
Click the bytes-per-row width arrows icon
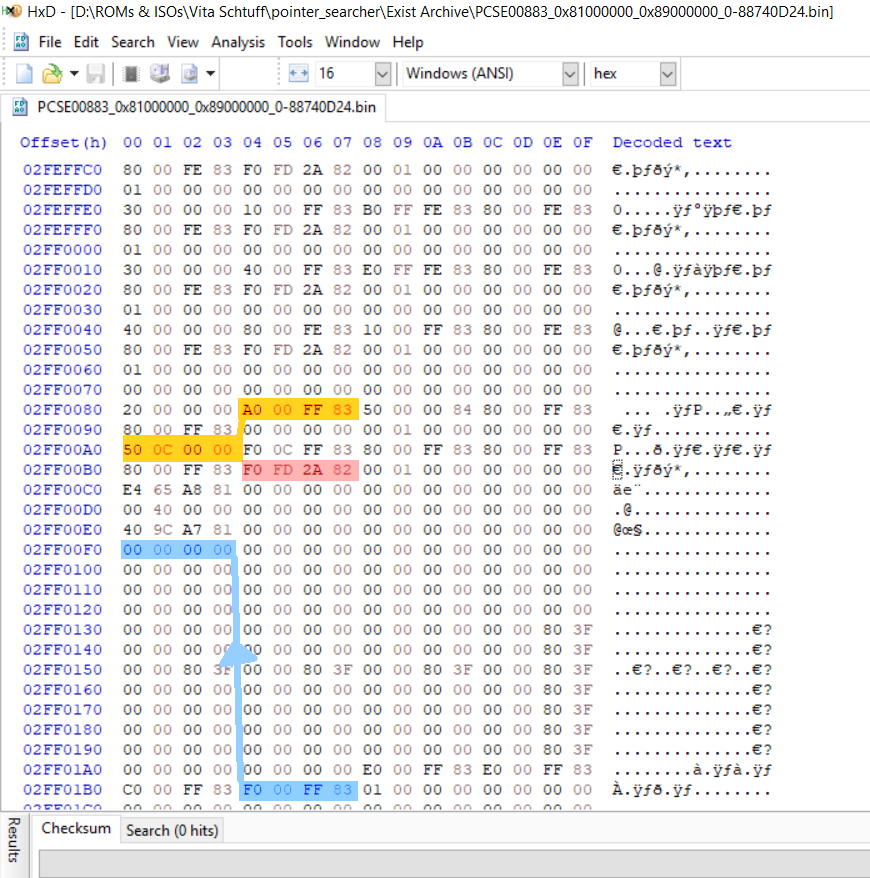click(298, 74)
